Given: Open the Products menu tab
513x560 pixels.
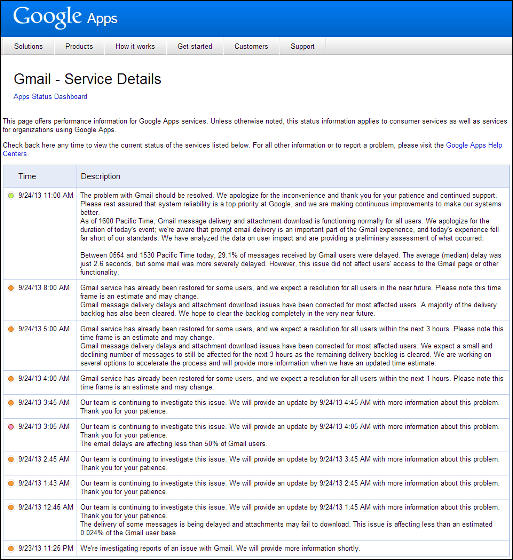Looking at the screenshot, I should click(79, 46).
